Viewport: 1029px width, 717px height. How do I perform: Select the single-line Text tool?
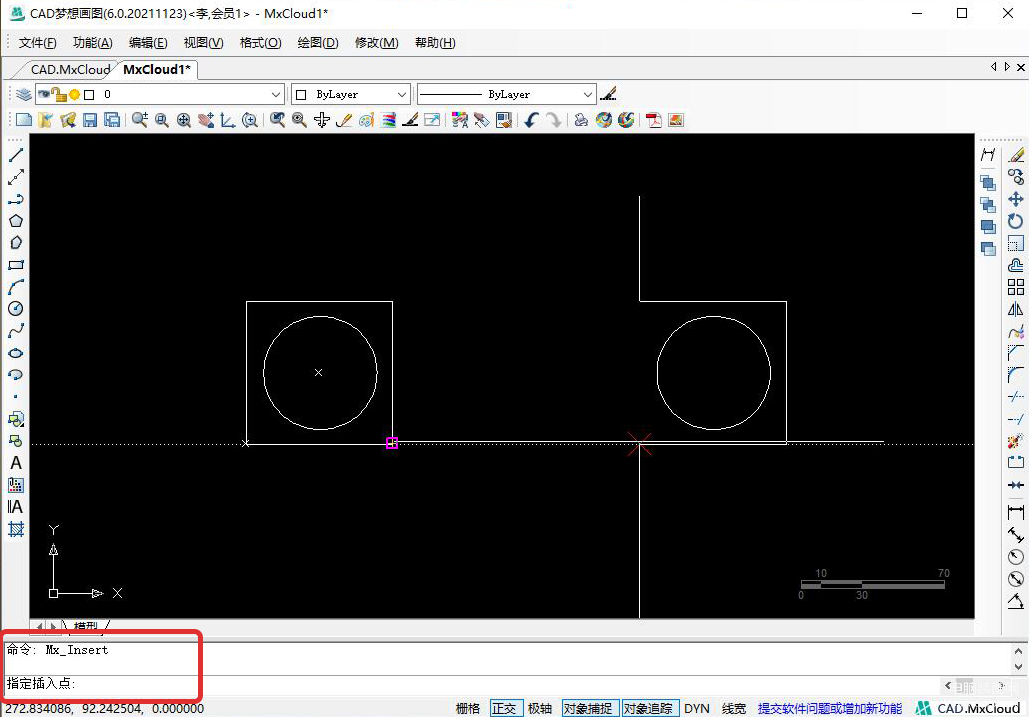16,463
